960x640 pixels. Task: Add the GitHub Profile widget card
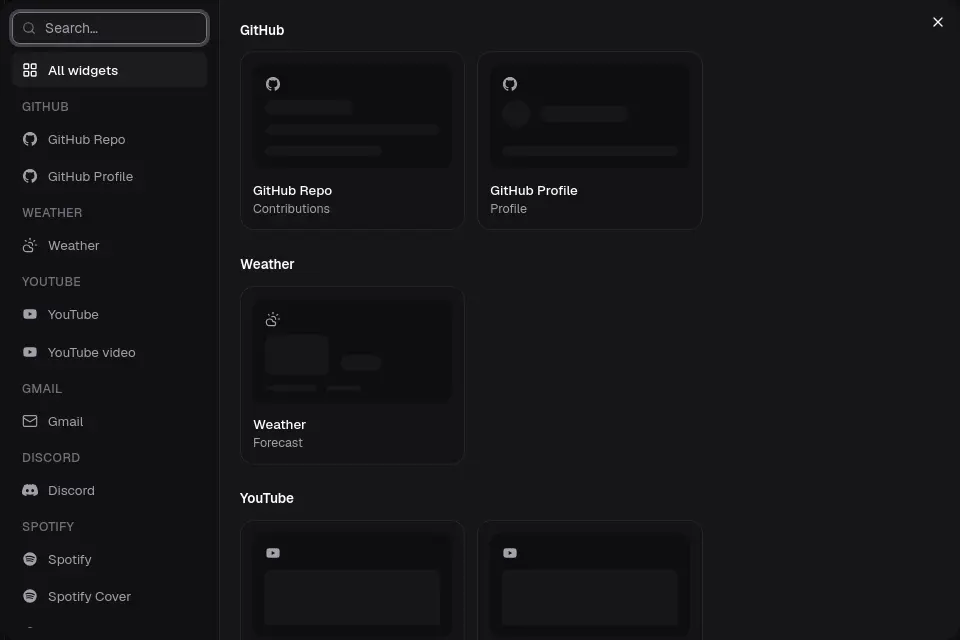(x=590, y=141)
